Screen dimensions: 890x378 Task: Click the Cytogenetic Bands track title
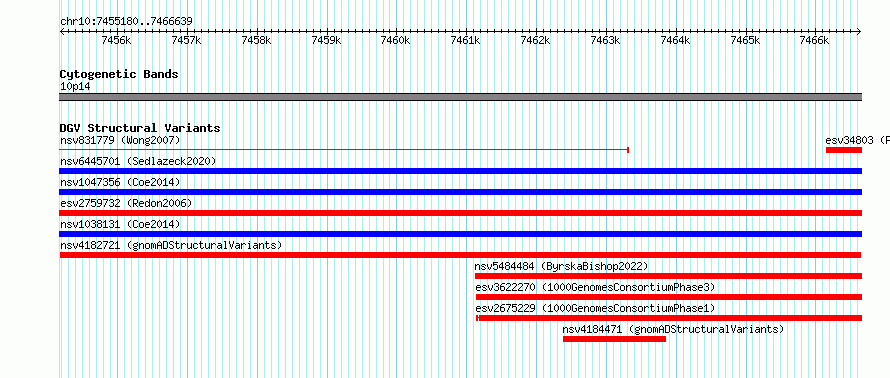pos(119,74)
